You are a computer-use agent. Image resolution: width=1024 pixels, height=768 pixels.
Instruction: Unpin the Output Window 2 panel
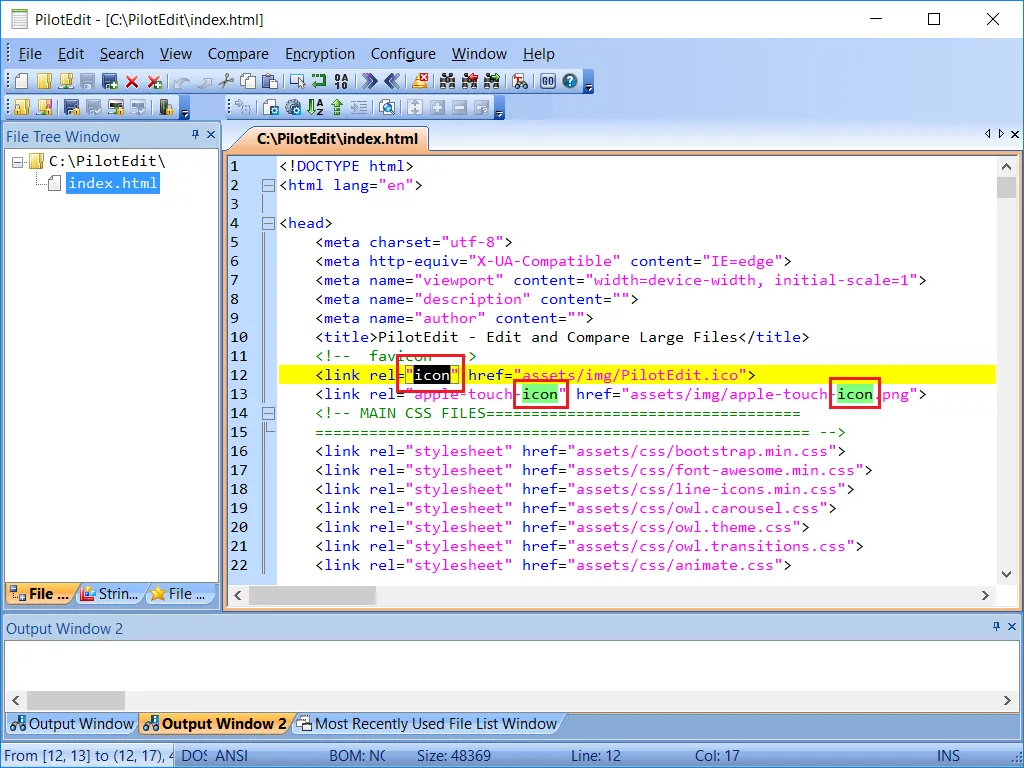click(x=997, y=627)
